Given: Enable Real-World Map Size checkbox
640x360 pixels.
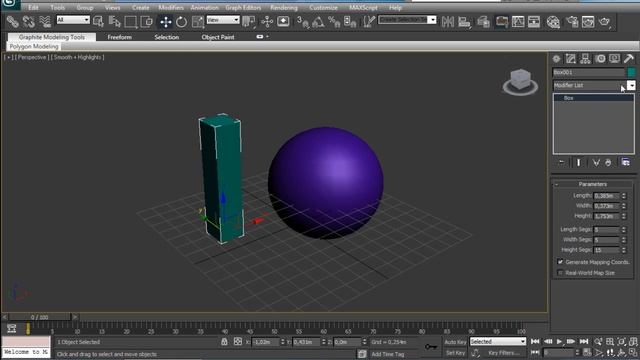Looking at the screenshot, I should (x=560, y=273).
